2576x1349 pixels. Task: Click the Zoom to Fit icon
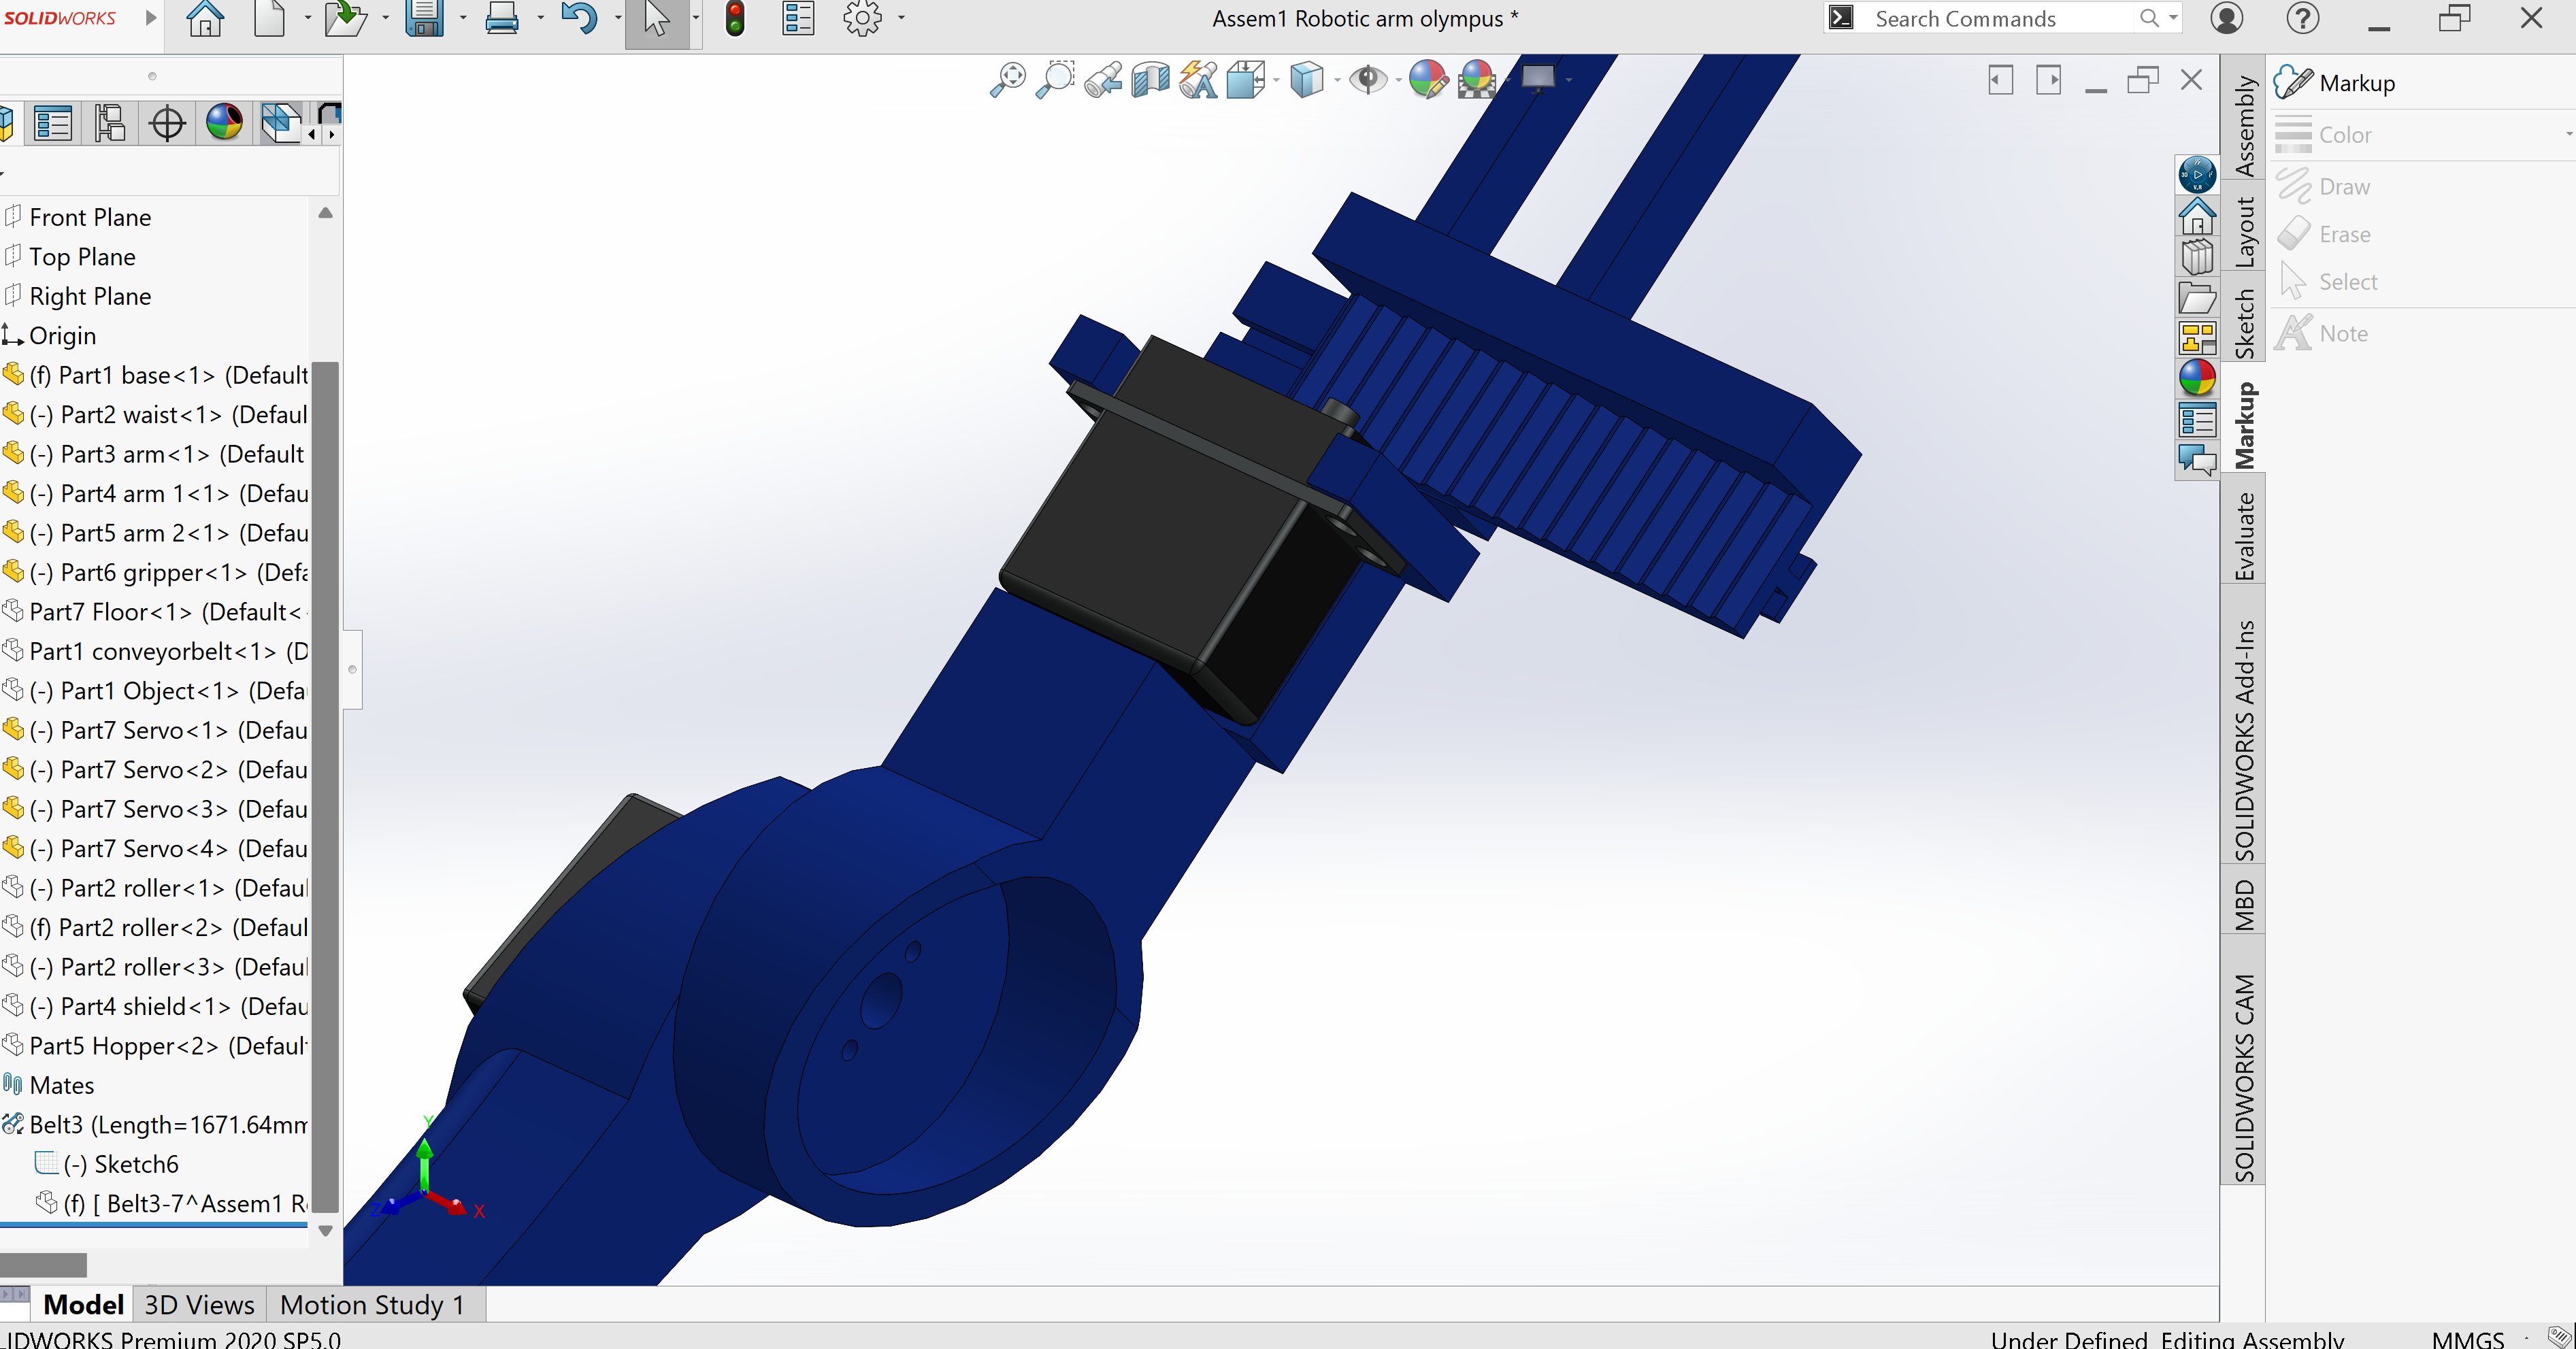point(1007,79)
